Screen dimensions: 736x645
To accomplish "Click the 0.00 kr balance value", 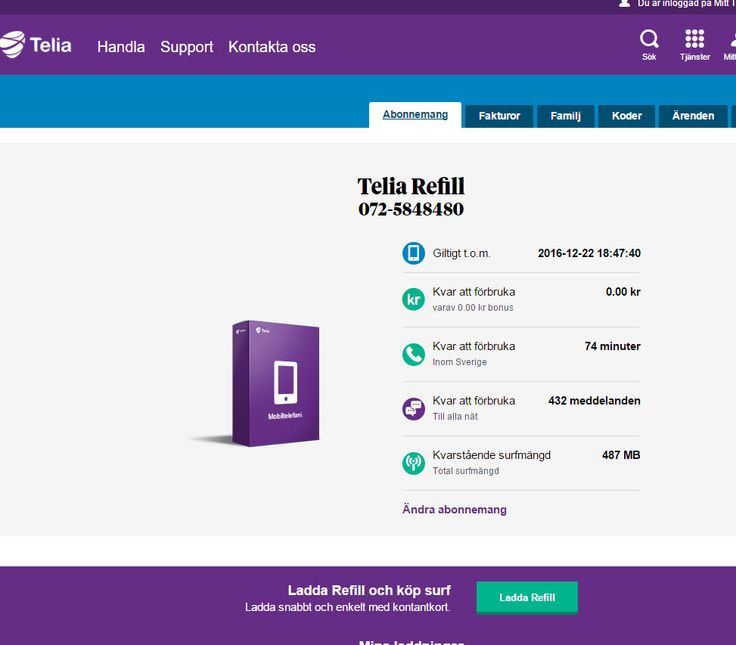I will tap(623, 292).
